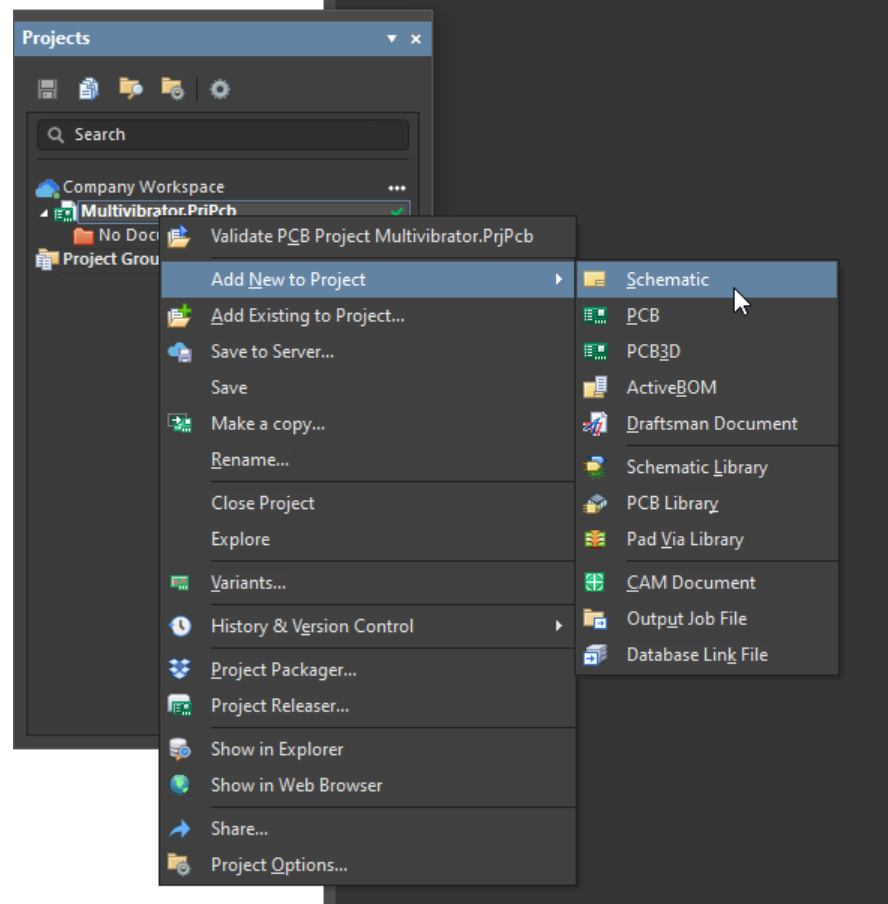Screen dimensions: 888x904
Task: Click the Add Existing to Project icon
Action: pyautogui.click(x=179, y=316)
